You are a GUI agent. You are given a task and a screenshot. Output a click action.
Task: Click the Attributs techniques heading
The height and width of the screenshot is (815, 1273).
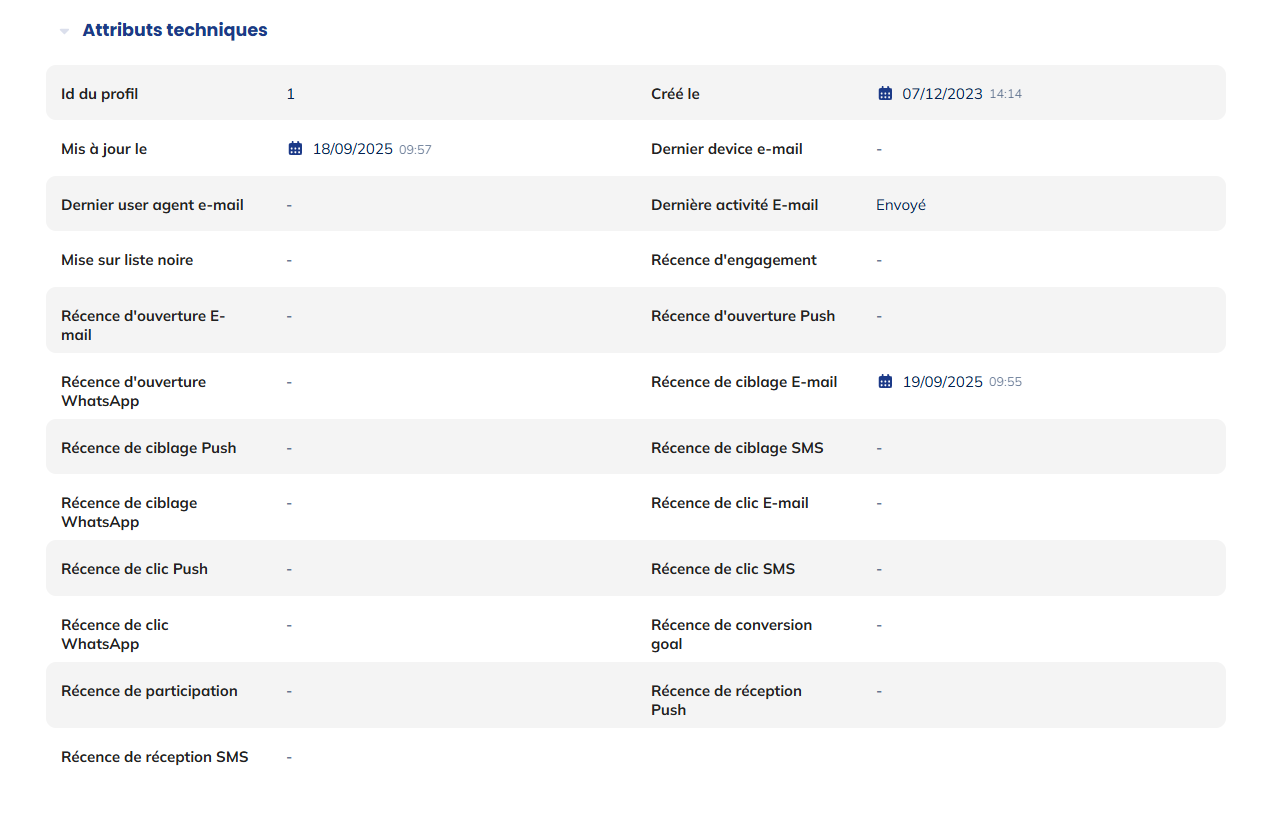[175, 30]
